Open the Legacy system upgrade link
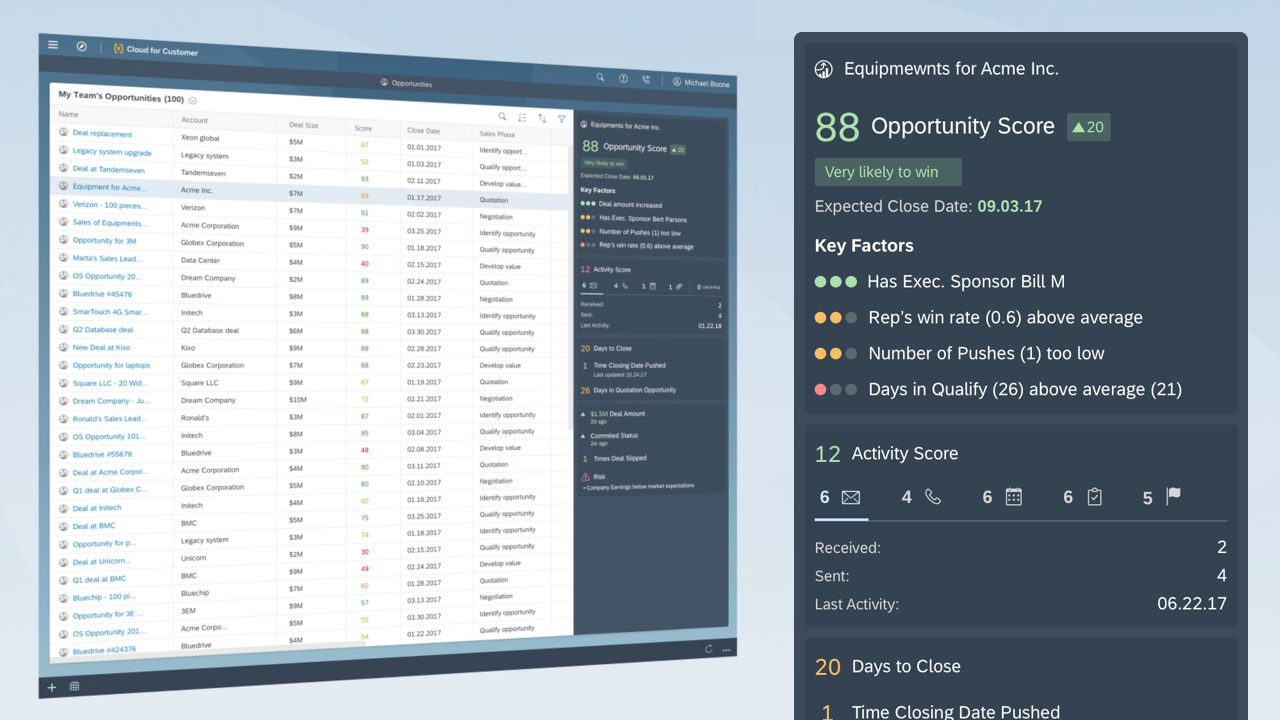This screenshot has height=720, width=1280. 112,152
